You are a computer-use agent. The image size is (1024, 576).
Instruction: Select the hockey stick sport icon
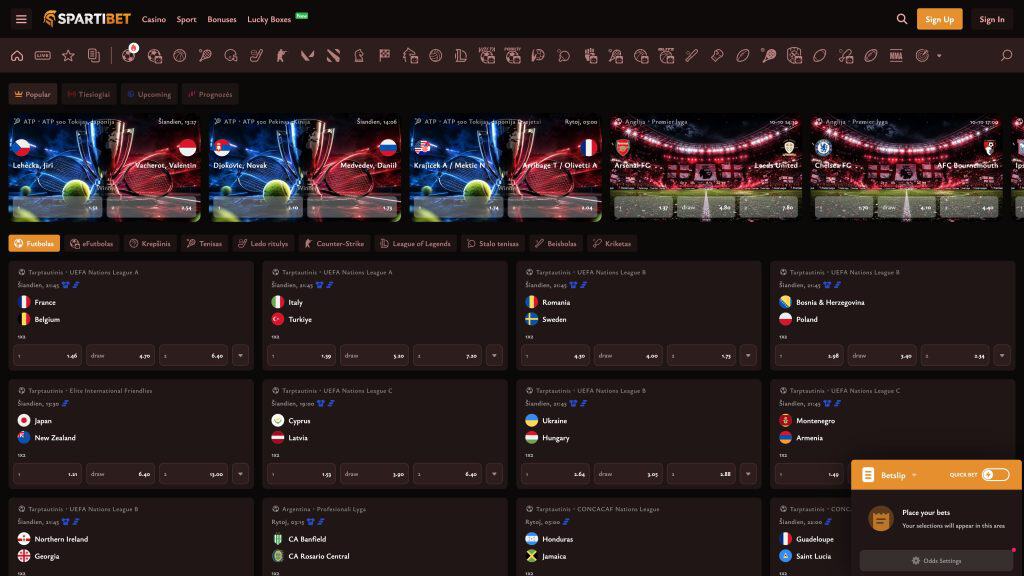[x=256, y=56]
